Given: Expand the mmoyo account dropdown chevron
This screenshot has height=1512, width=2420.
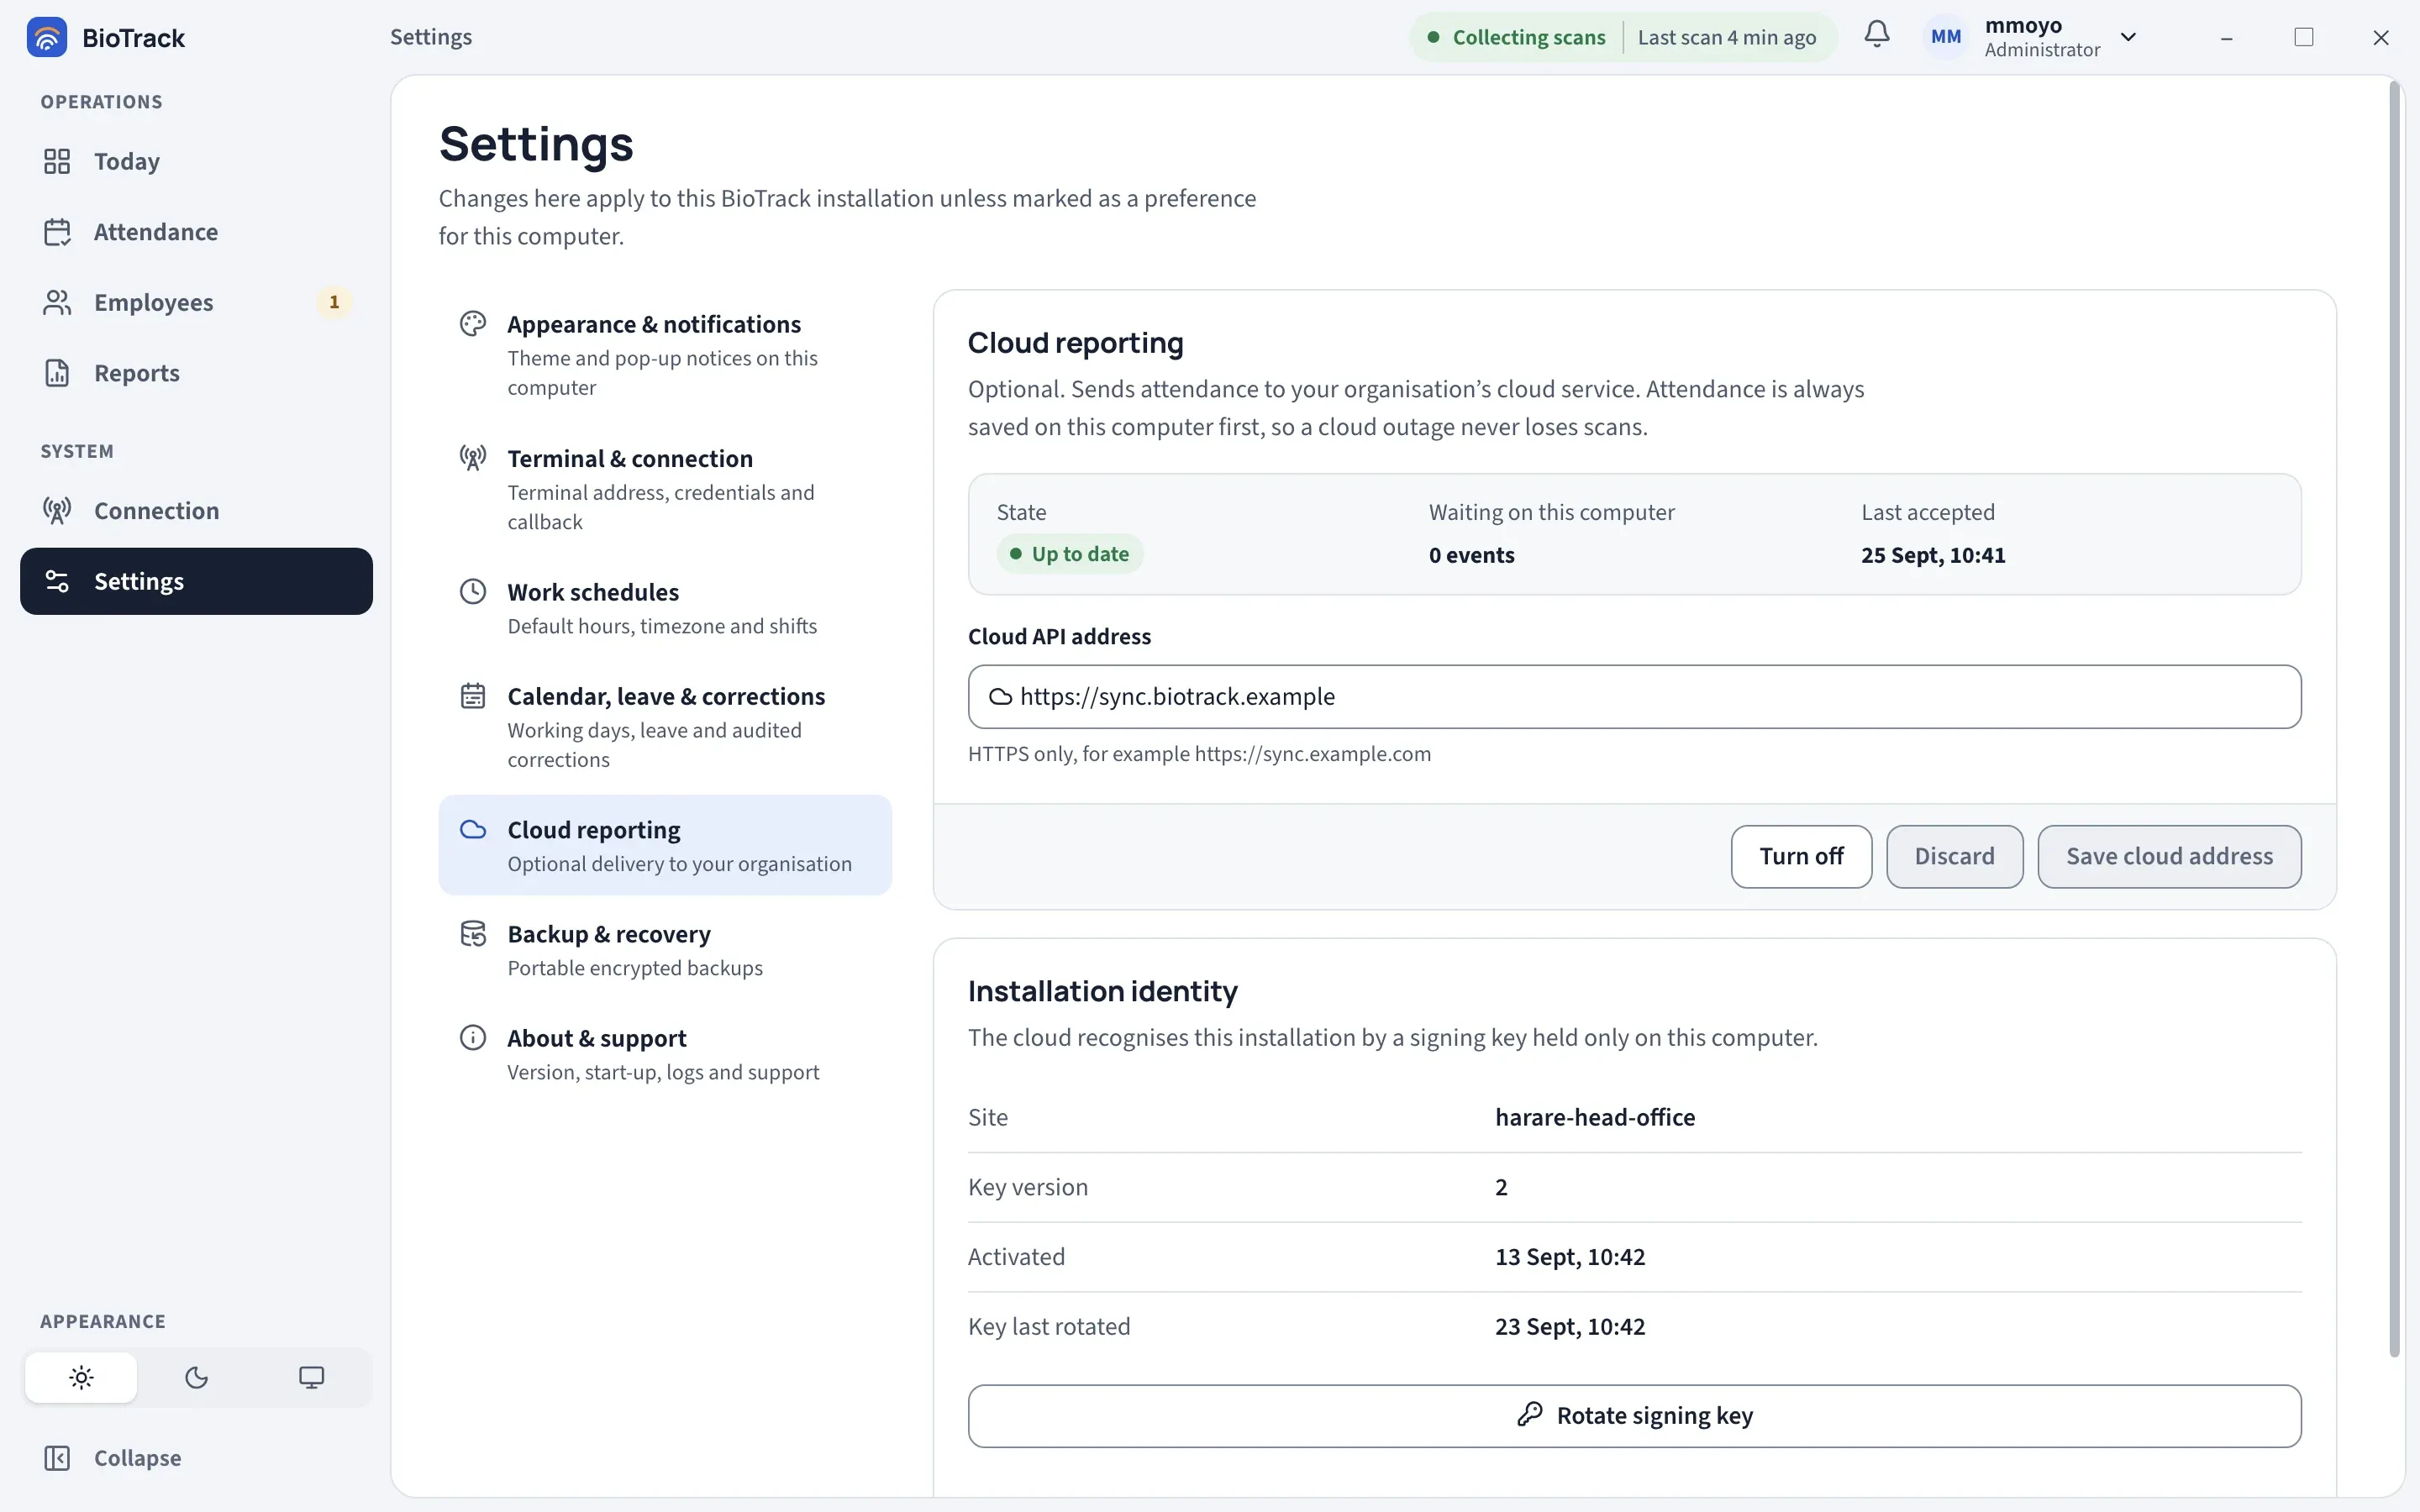Looking at the screenshot, I should tap(2128, 37).
